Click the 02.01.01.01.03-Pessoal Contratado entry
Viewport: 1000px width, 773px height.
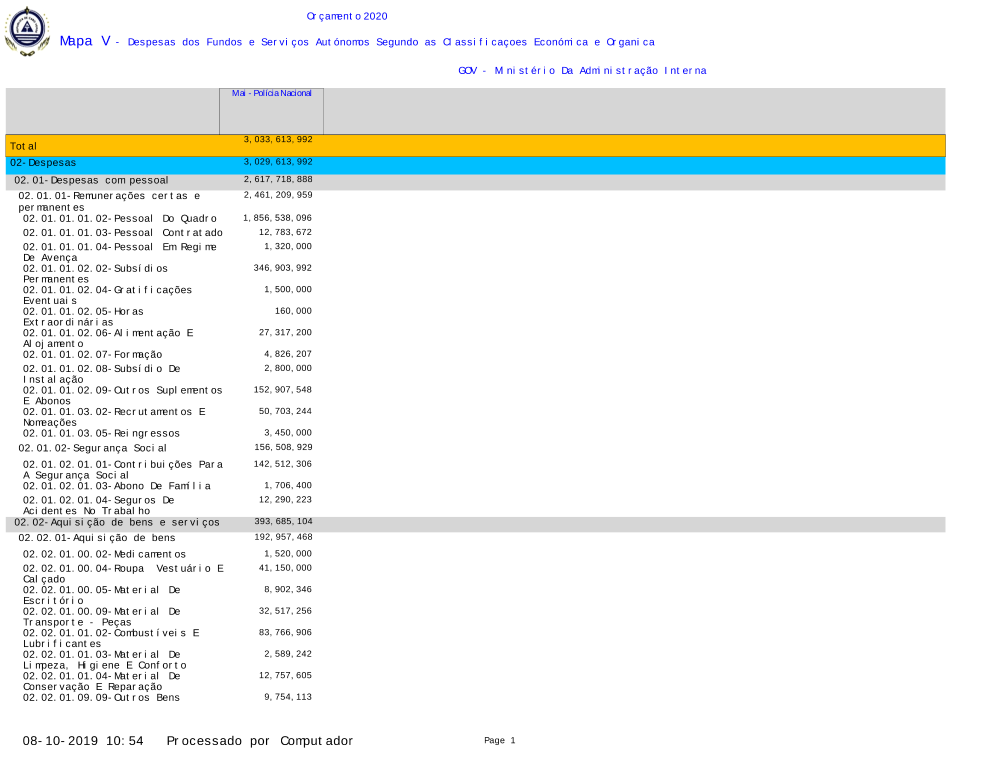coord(123,233)
